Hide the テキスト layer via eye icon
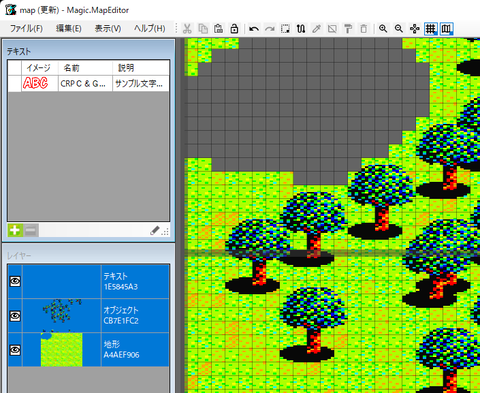This screenshot has height=393, width=480. point(15,281)
